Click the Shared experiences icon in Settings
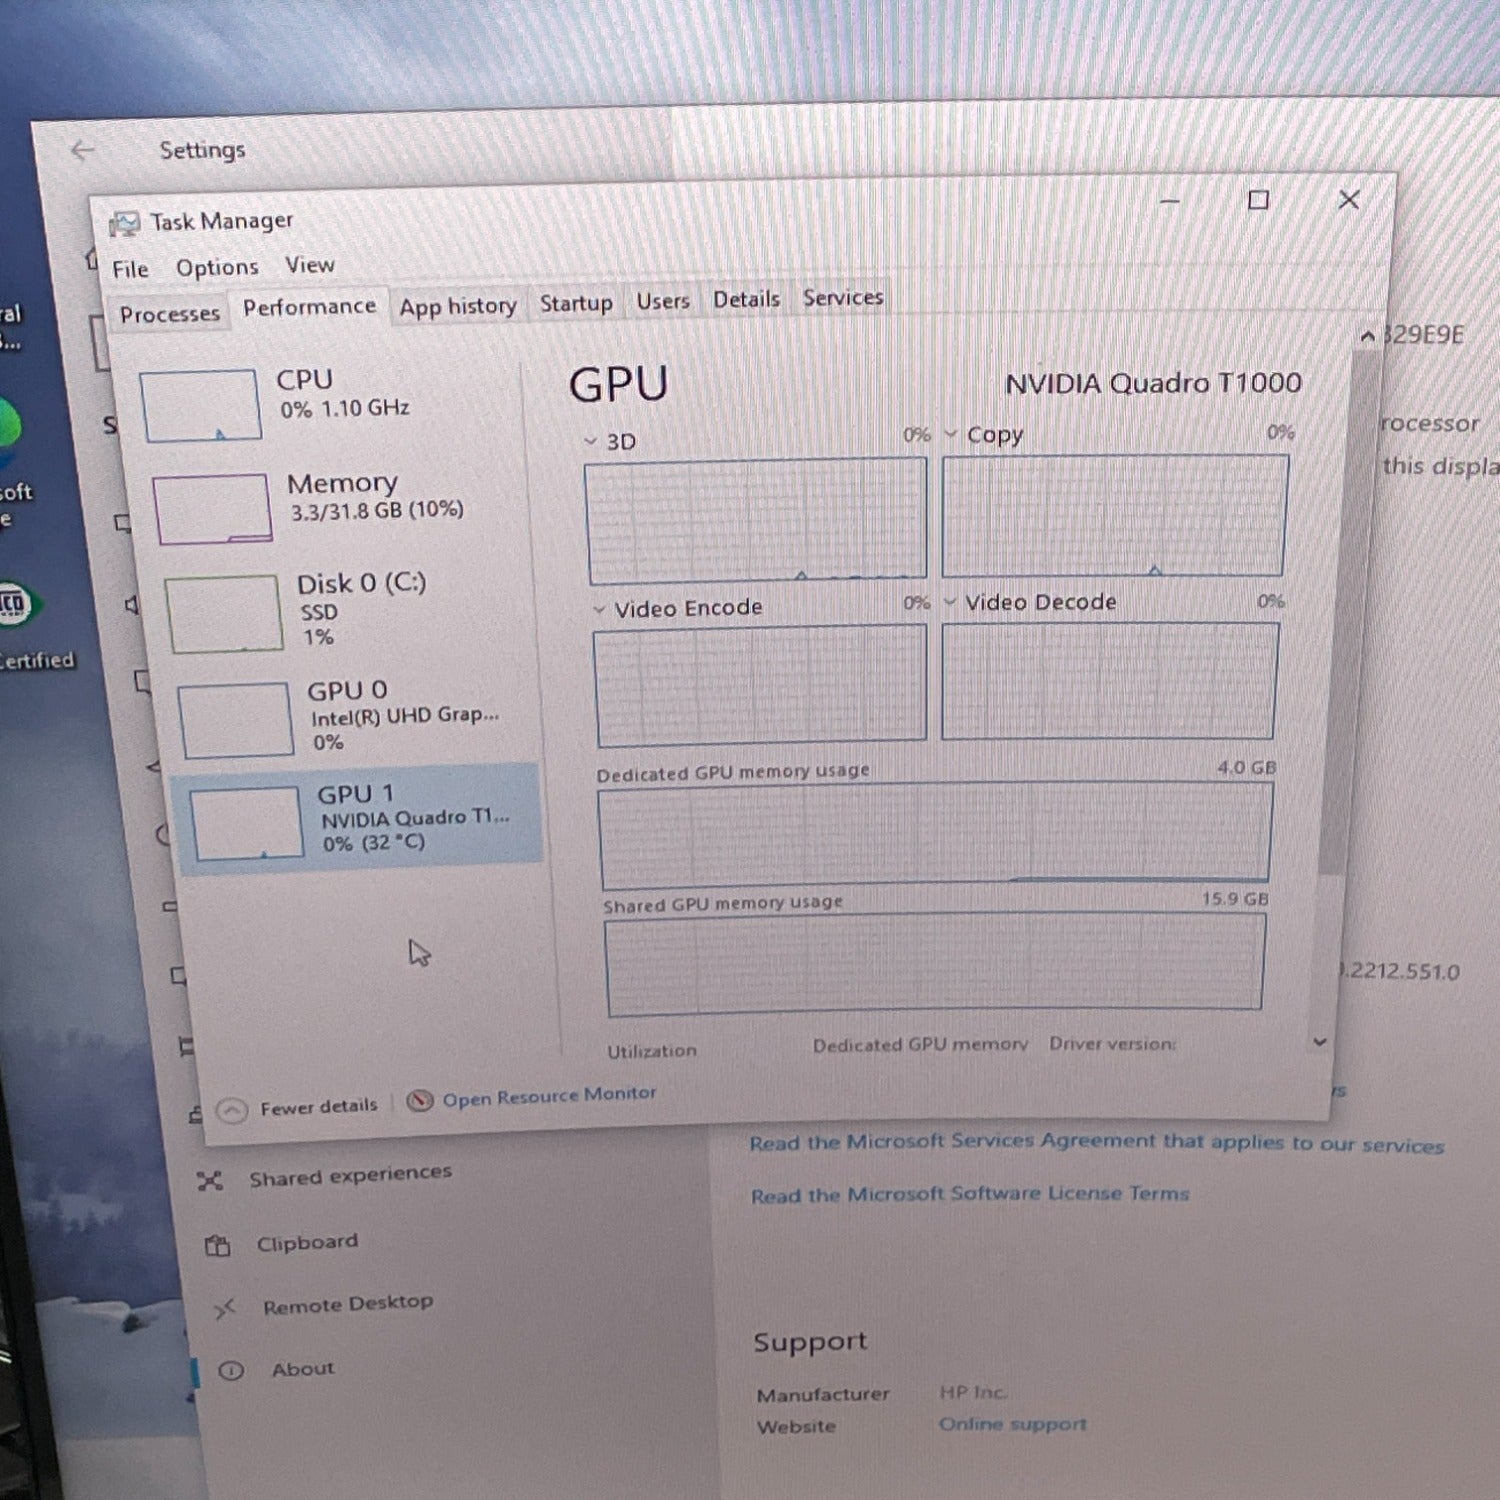 210,1181
